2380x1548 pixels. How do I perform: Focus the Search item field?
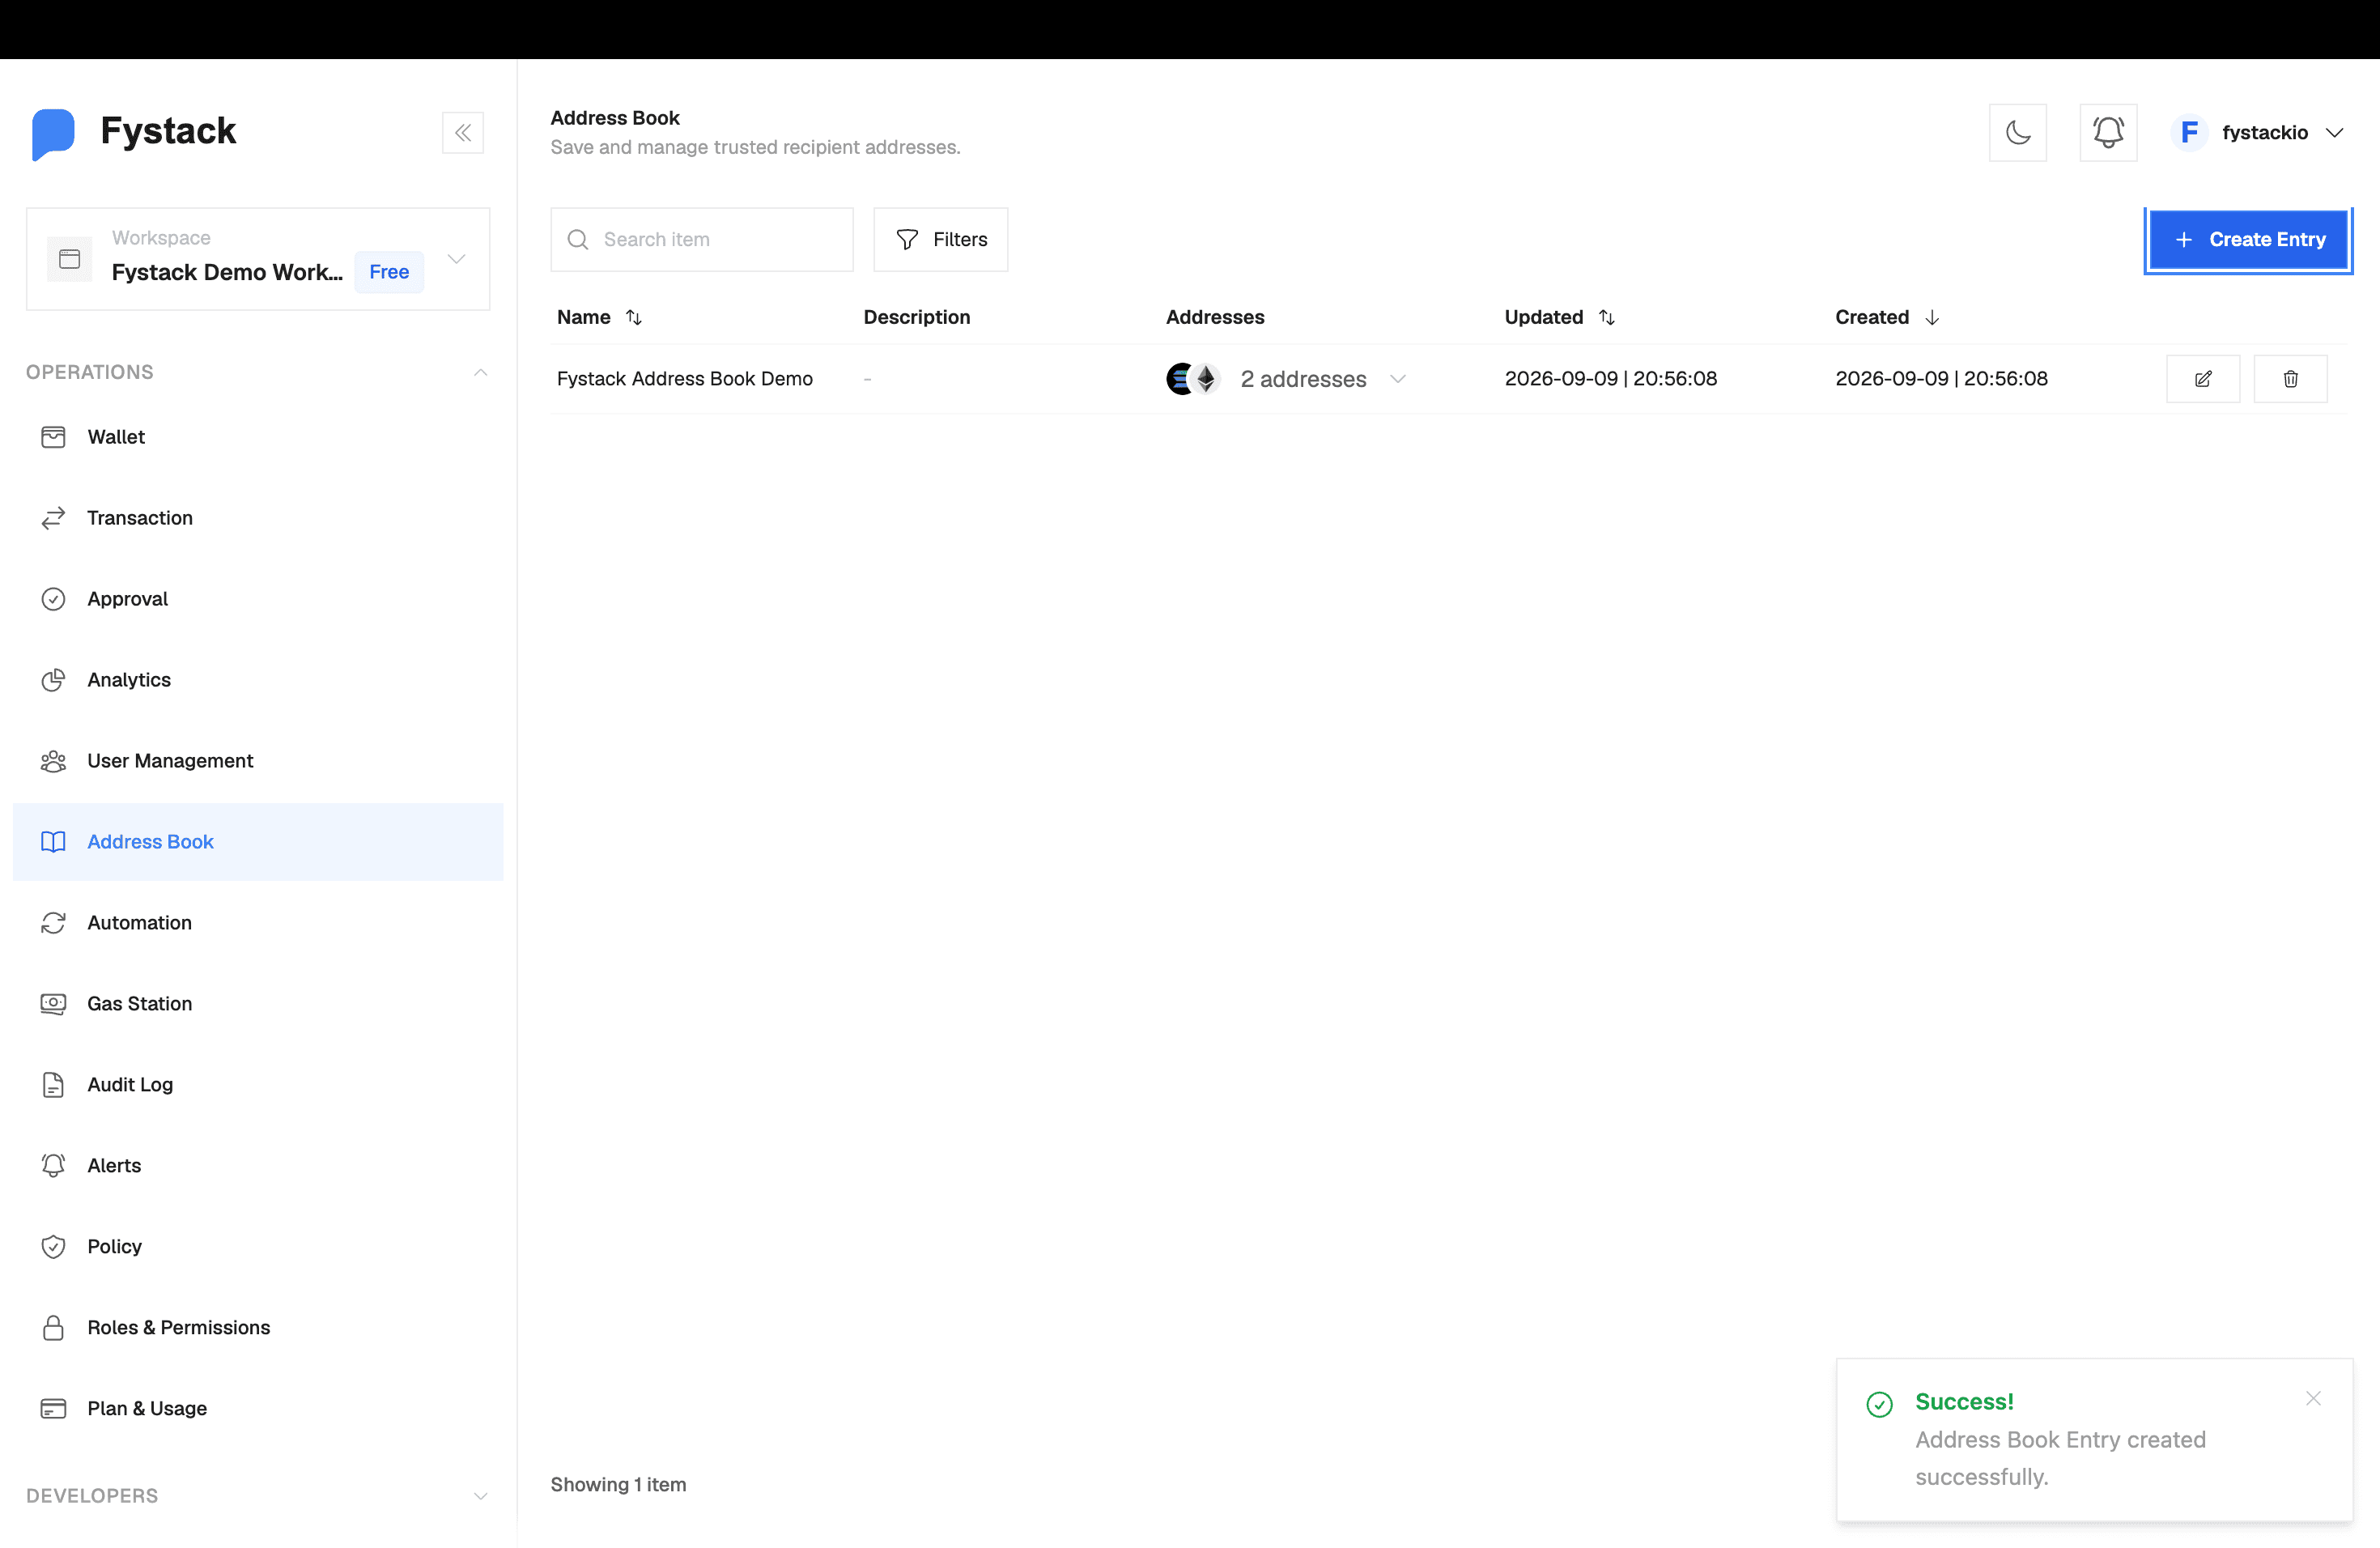pyautogui.click(x=702, y=240)
